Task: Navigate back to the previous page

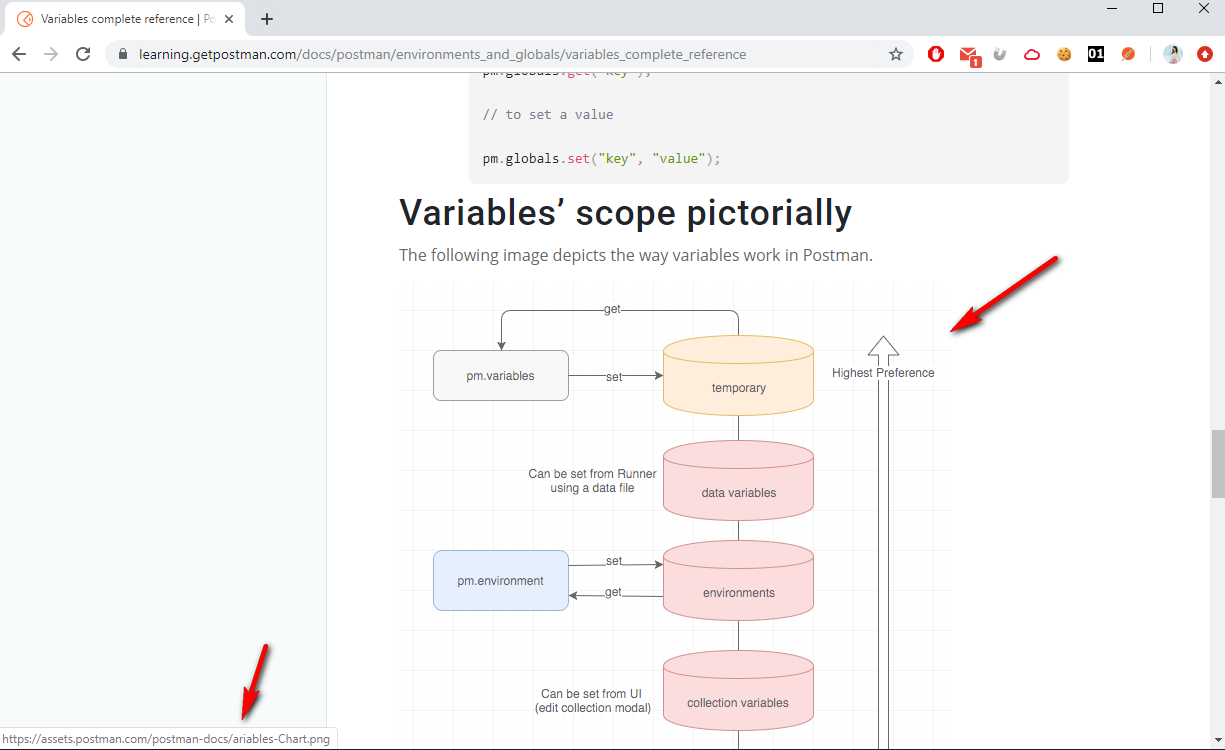Action: tap(19, 54)
